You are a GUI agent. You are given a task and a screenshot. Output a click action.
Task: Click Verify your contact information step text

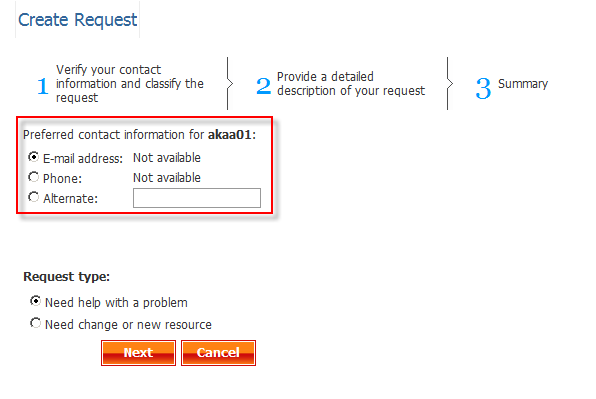[x=130, y=84]
